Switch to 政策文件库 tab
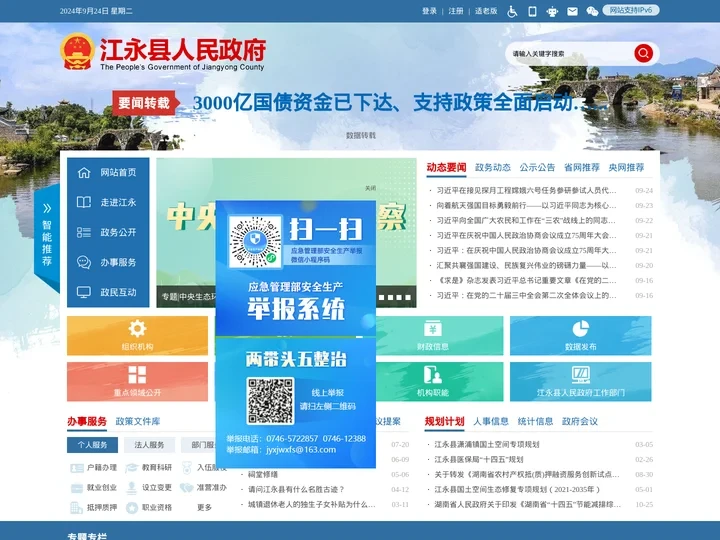 (138, 422)
